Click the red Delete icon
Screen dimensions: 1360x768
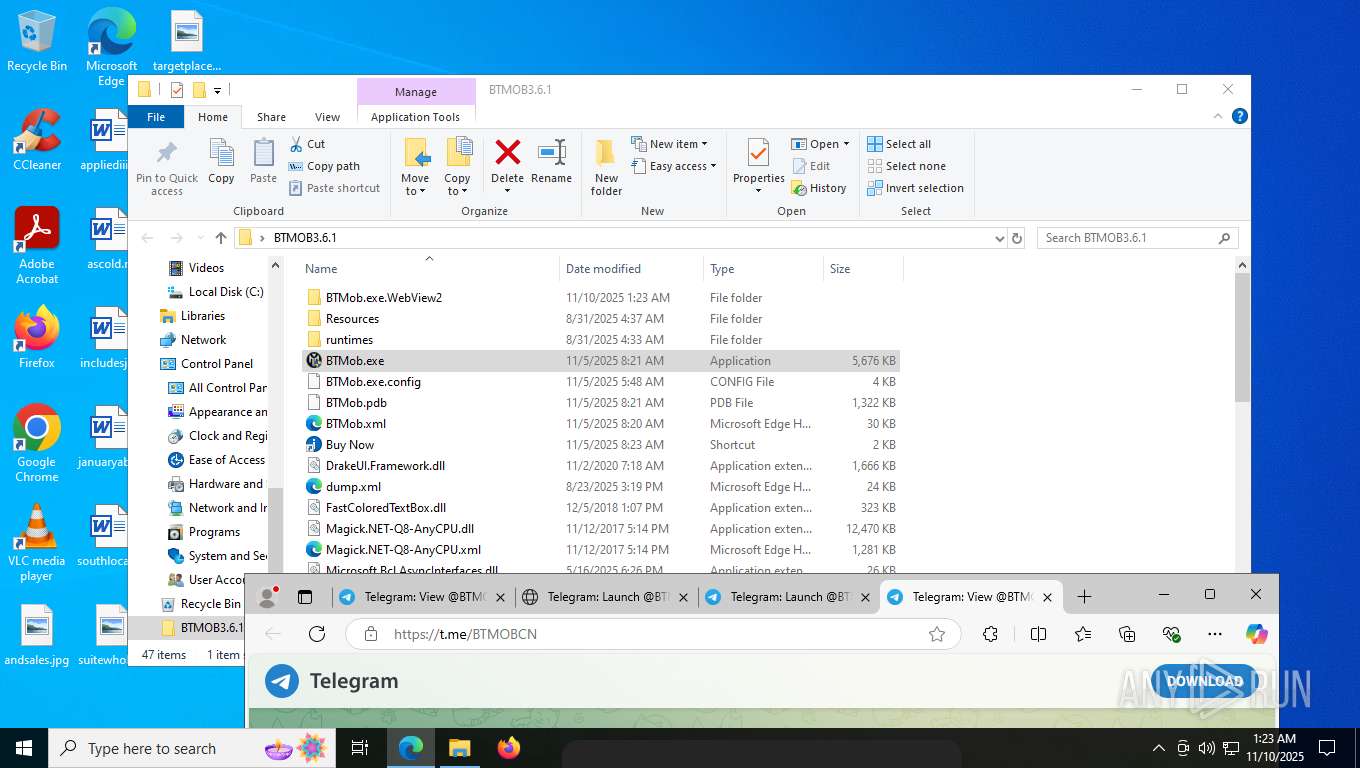(508, 153)
